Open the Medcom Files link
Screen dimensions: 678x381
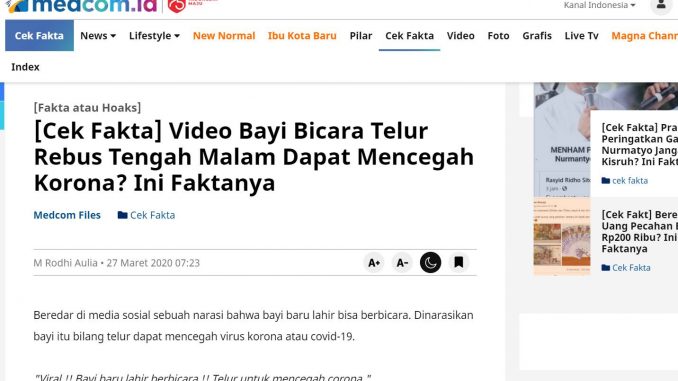[67, 215]
